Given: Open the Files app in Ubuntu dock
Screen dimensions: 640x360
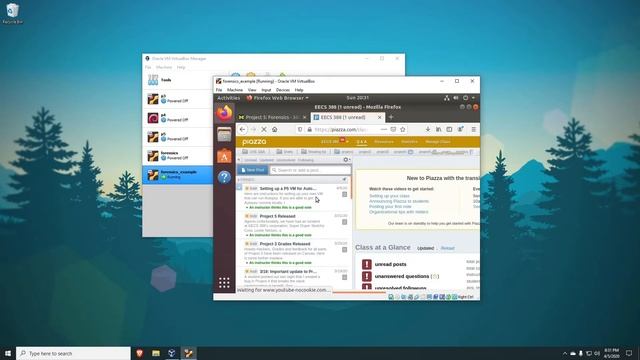Looking at the screenshot, I should coord(224,135).
